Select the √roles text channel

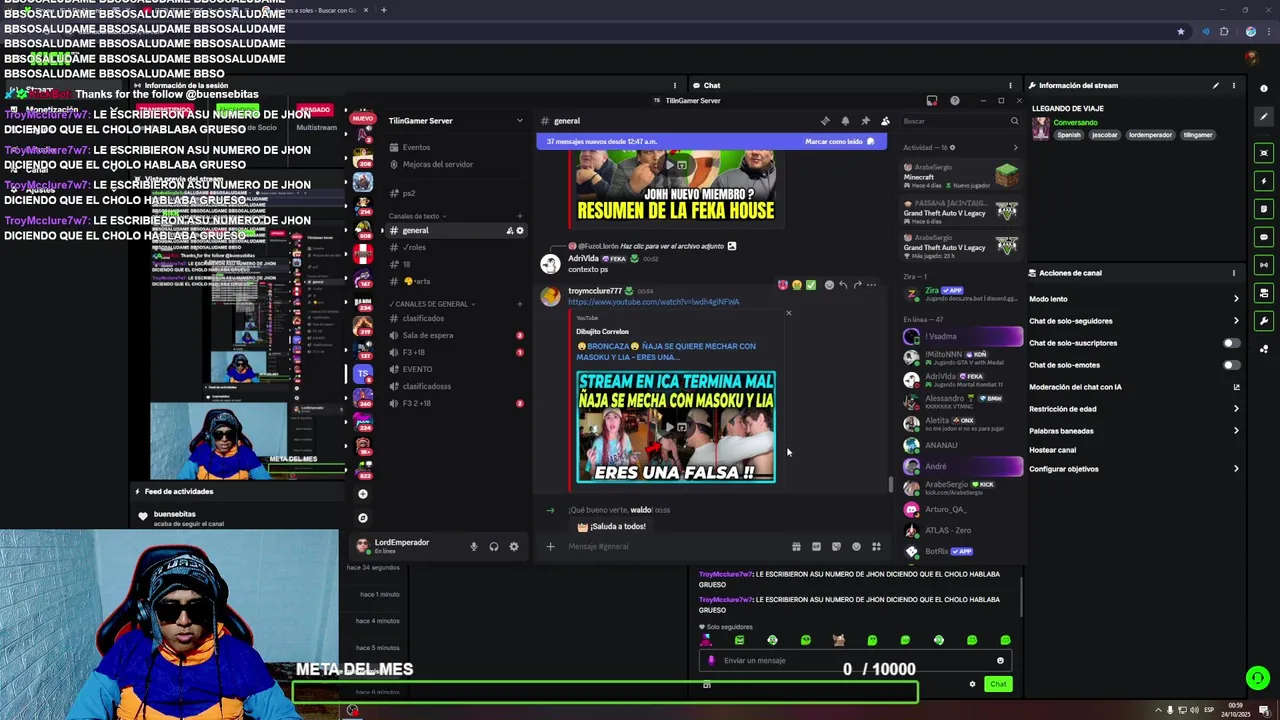[x=455, y=247]
